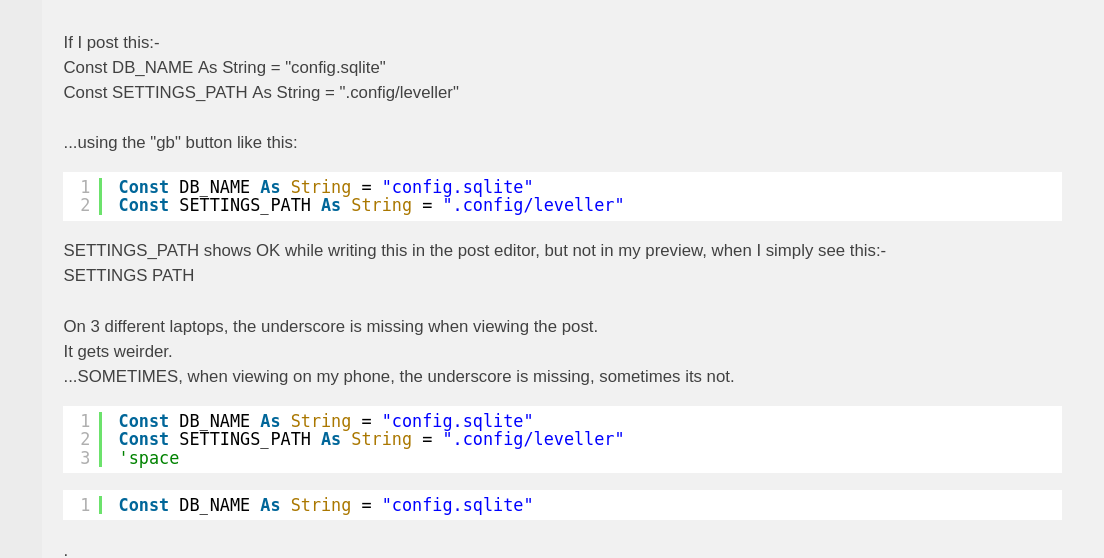Click plain-text line "Const DB_NAME As String" above code
The height and width of the screenshot is (558, 1104).
224,67
